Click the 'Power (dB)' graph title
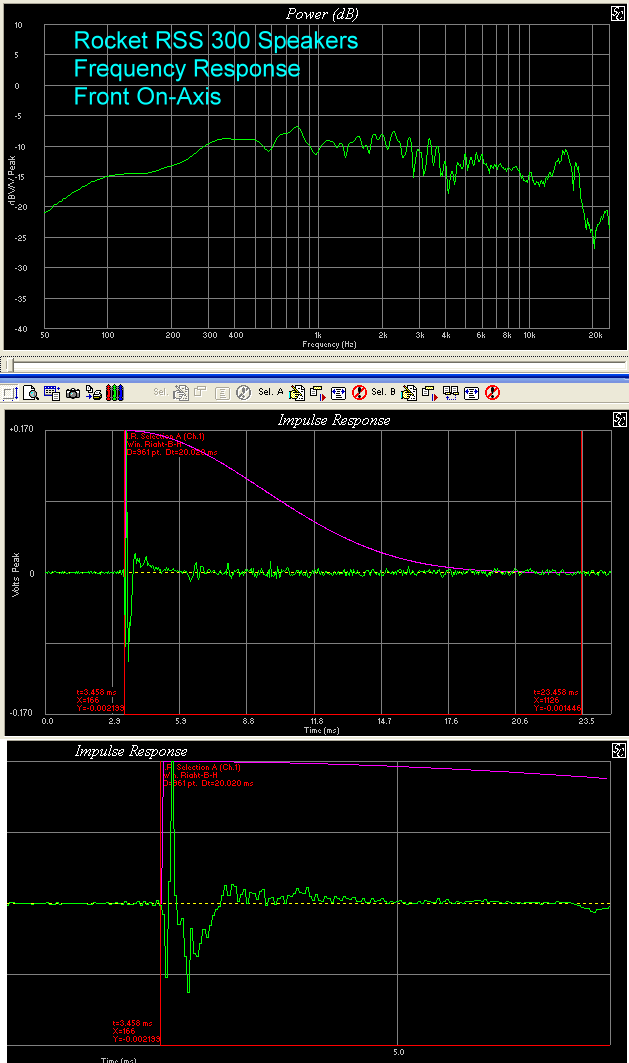Viewport: 629px width, 1063px height. (322, 14)
